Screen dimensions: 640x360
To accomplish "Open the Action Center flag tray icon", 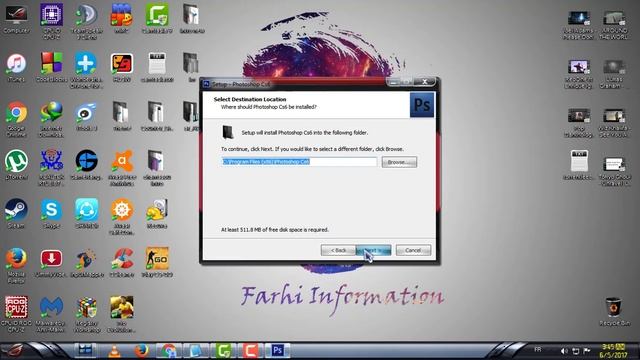I will click(587, 351).
